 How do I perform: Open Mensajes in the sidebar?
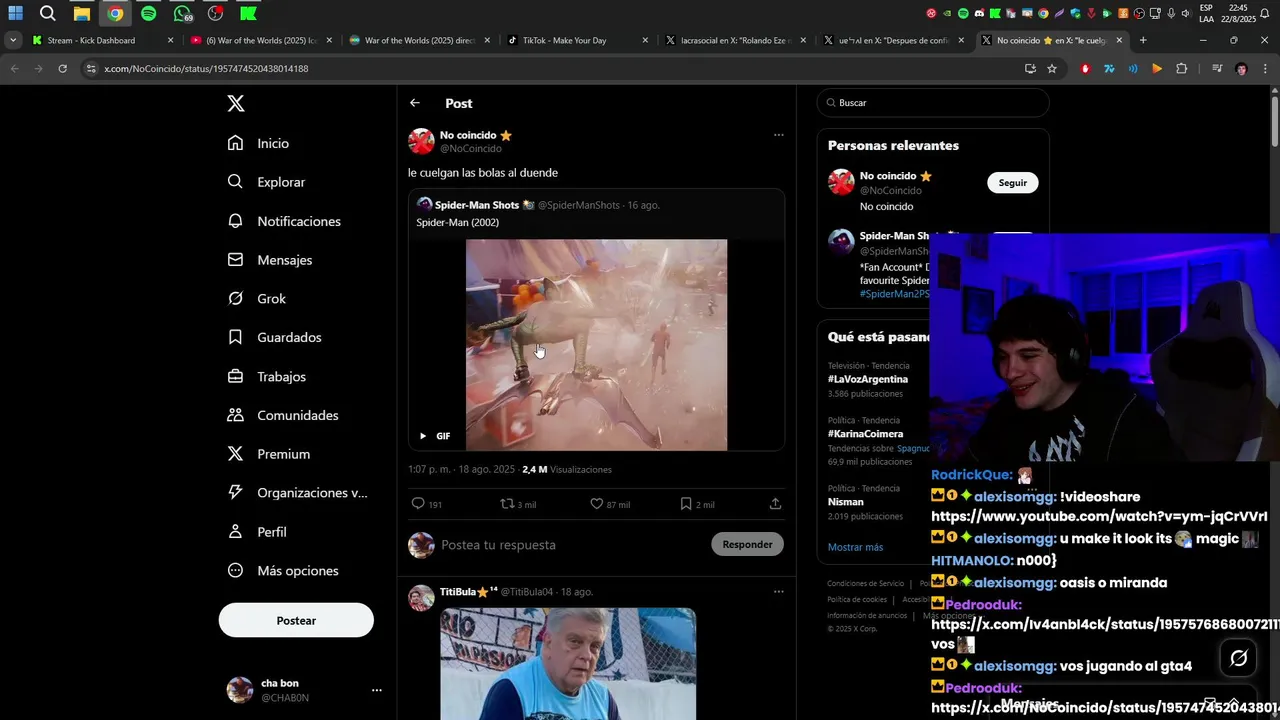coord(270,260)
